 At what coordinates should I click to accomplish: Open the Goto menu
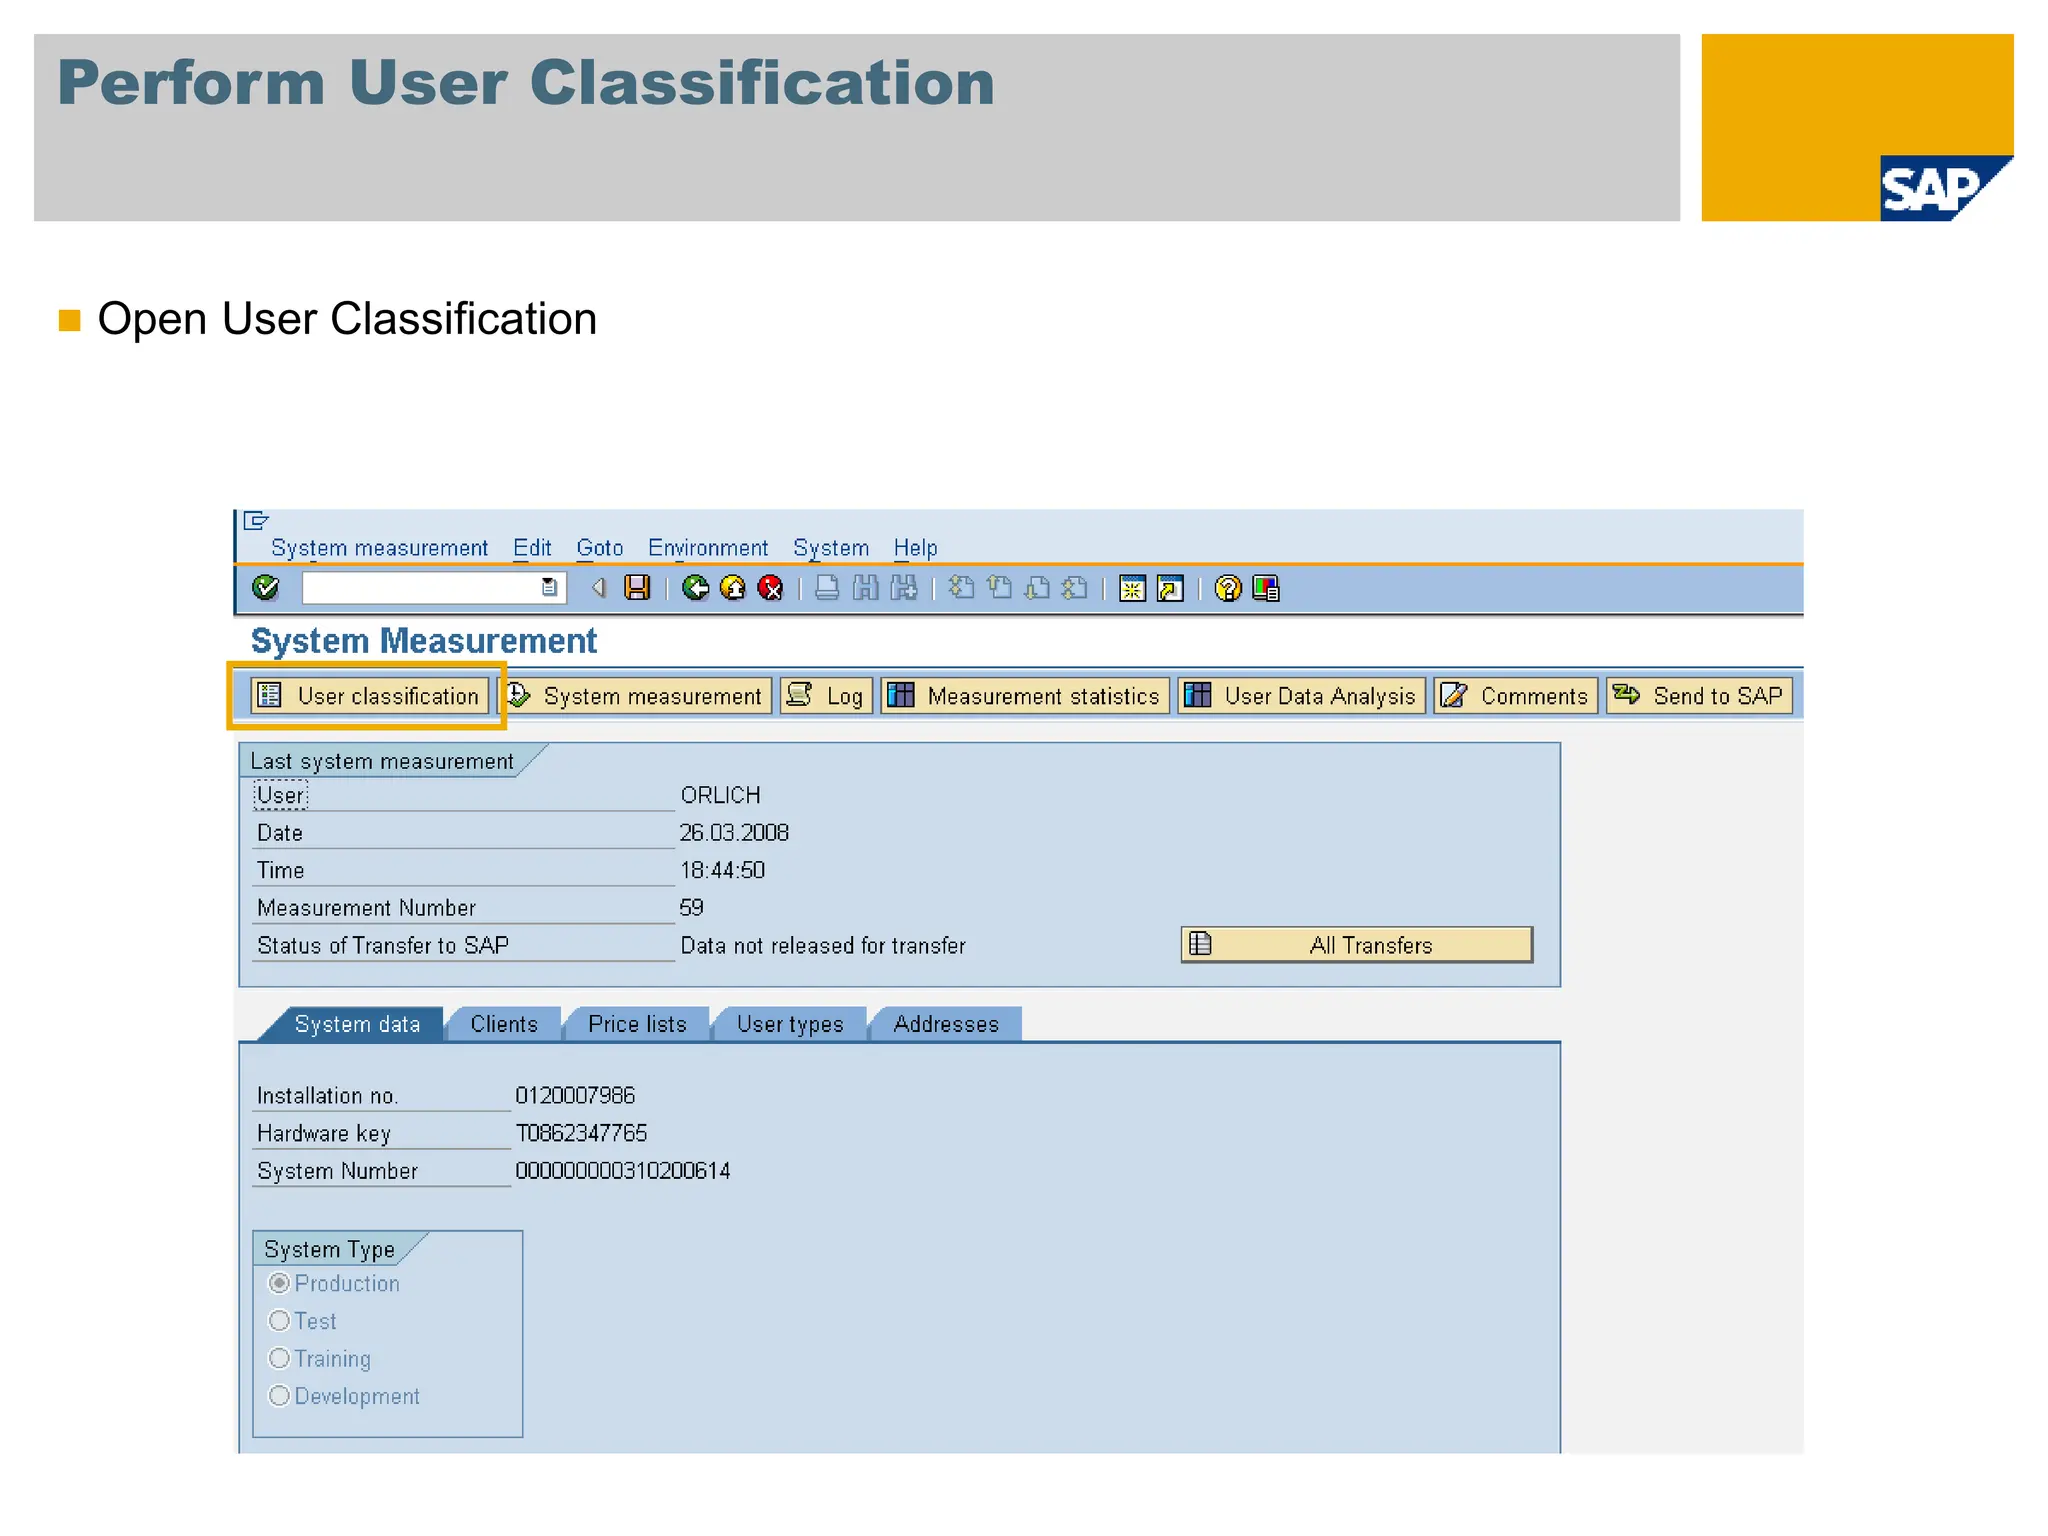coord(599,548)
